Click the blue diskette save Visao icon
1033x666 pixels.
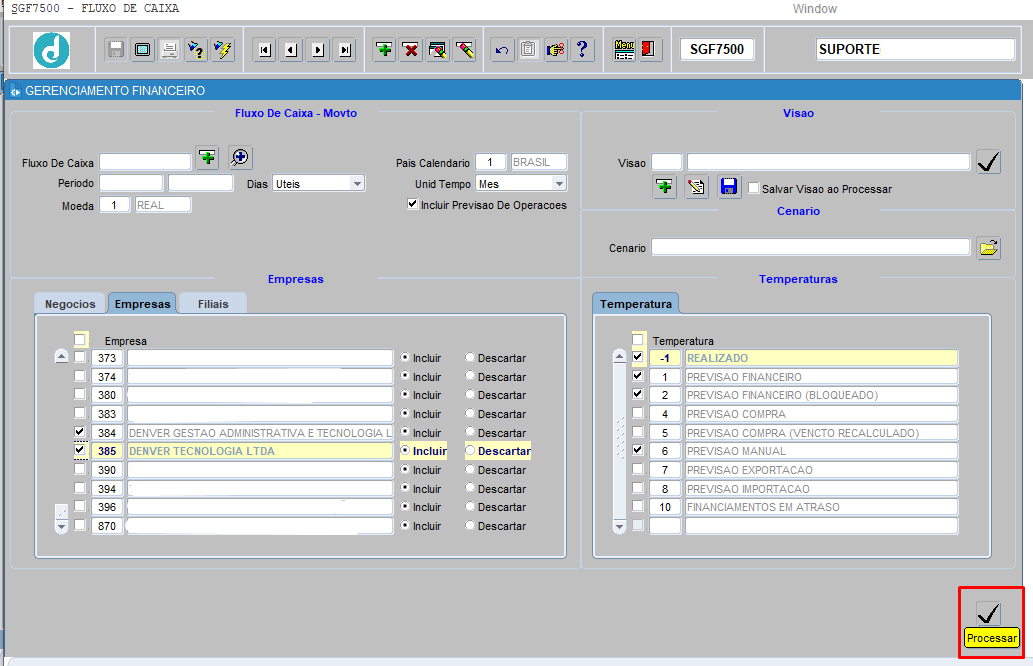(x=729, y=187)
